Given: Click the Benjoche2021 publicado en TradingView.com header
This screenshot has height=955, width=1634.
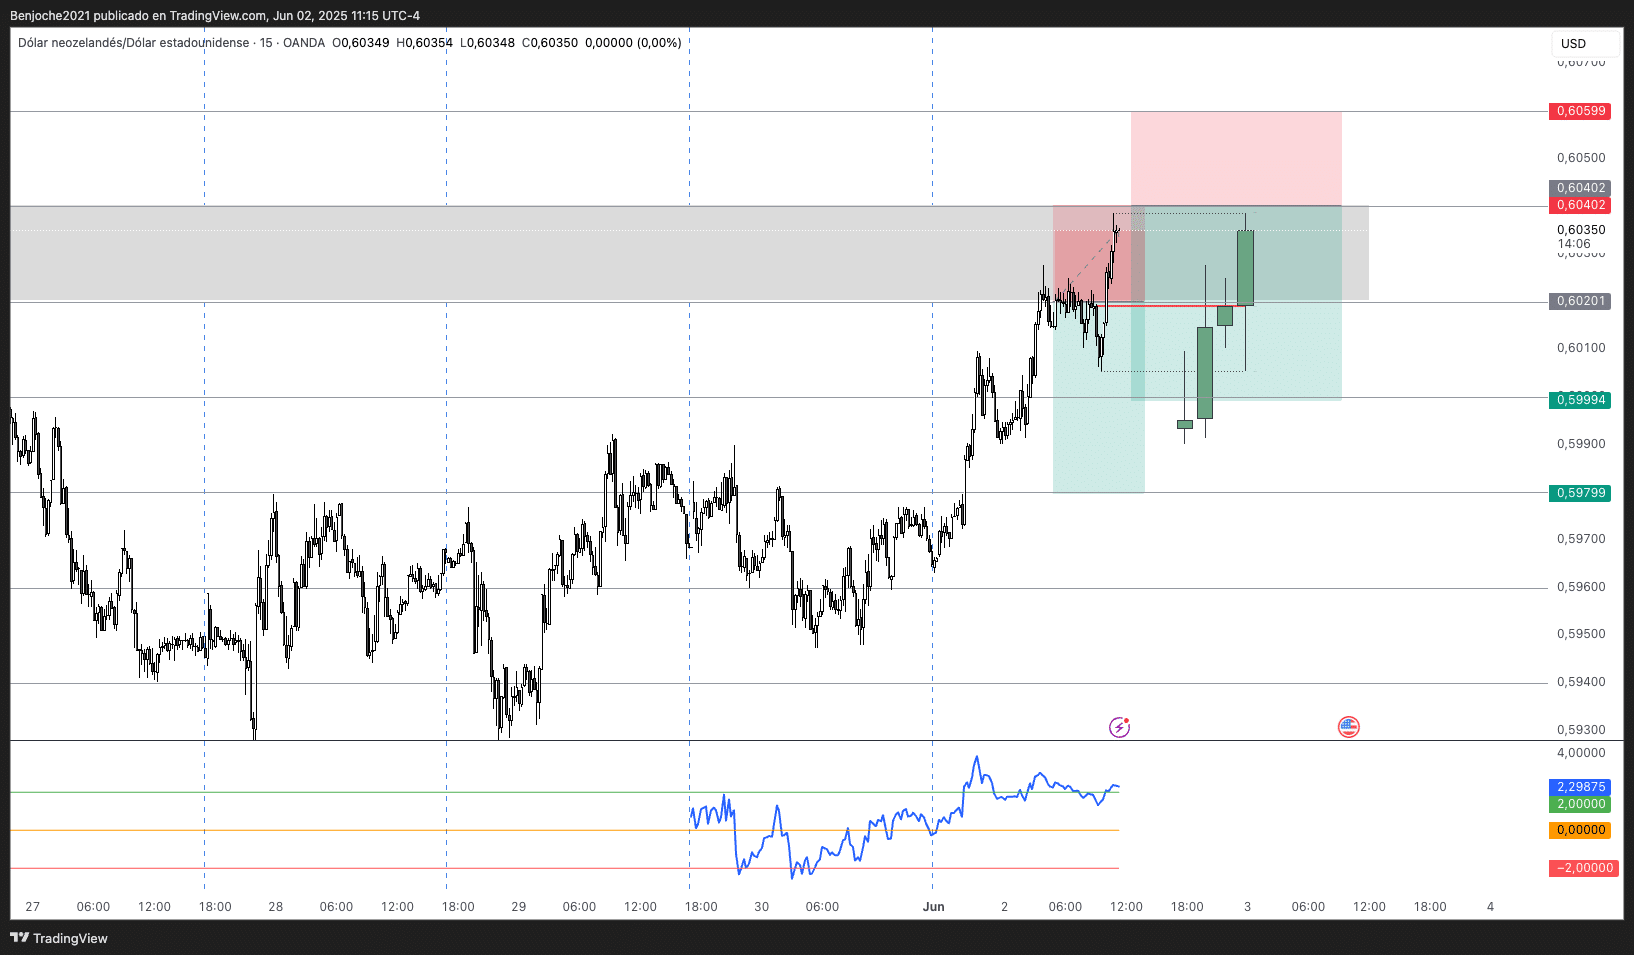Looking at the screenshot, I should click(215, 15).
